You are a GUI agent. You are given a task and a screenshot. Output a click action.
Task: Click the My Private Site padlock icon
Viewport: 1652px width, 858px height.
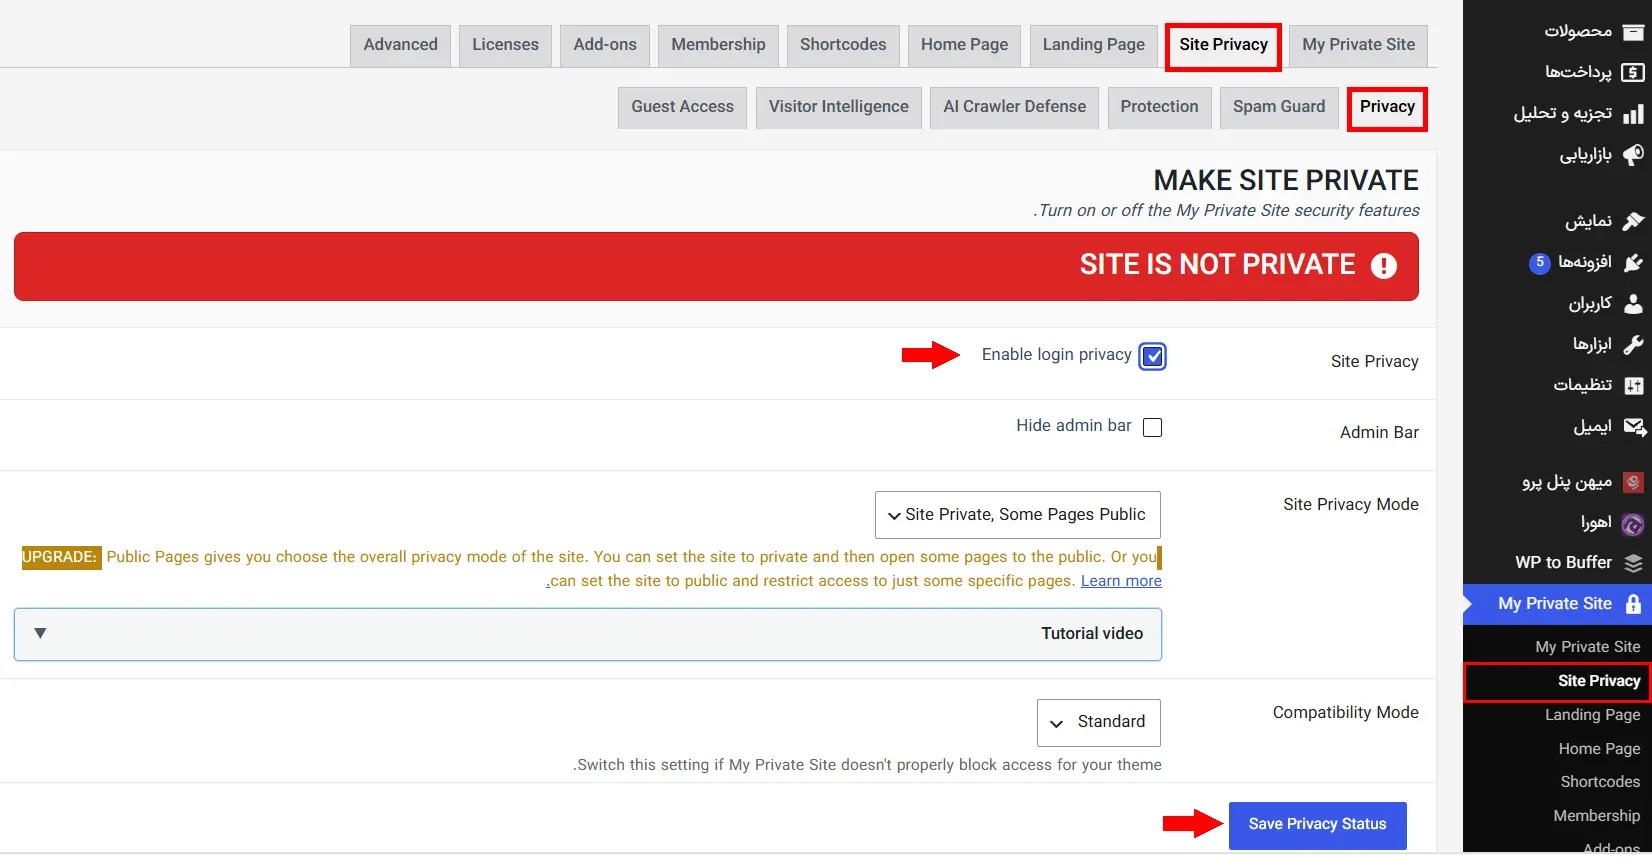tap(1633, 604)
